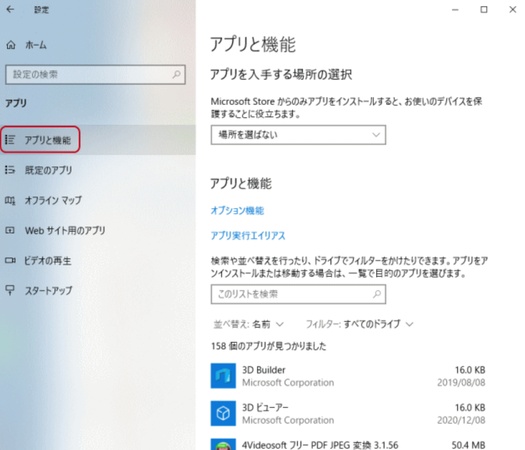525x450 pixels.
Task: Click the search icon in このリストを検索 box
Action: [x=377, y=294]
